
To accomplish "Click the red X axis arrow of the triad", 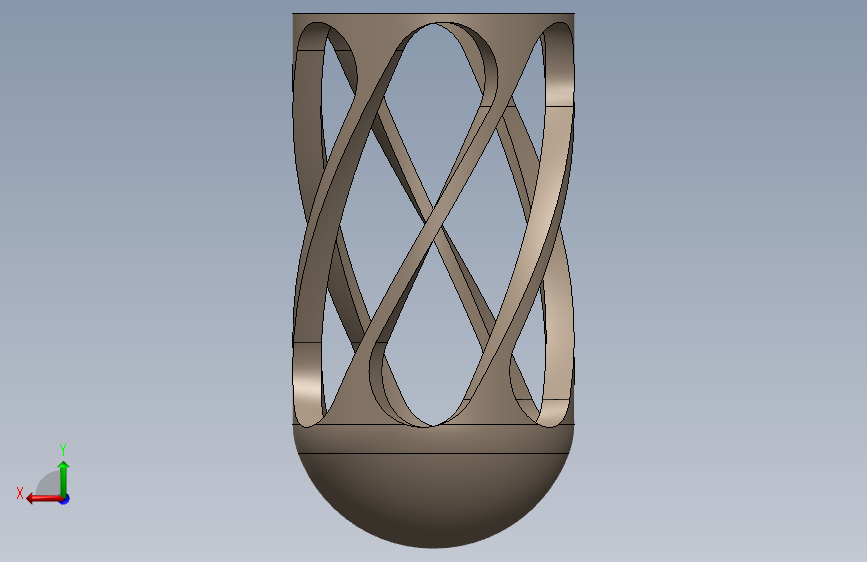I will point(44,499).
